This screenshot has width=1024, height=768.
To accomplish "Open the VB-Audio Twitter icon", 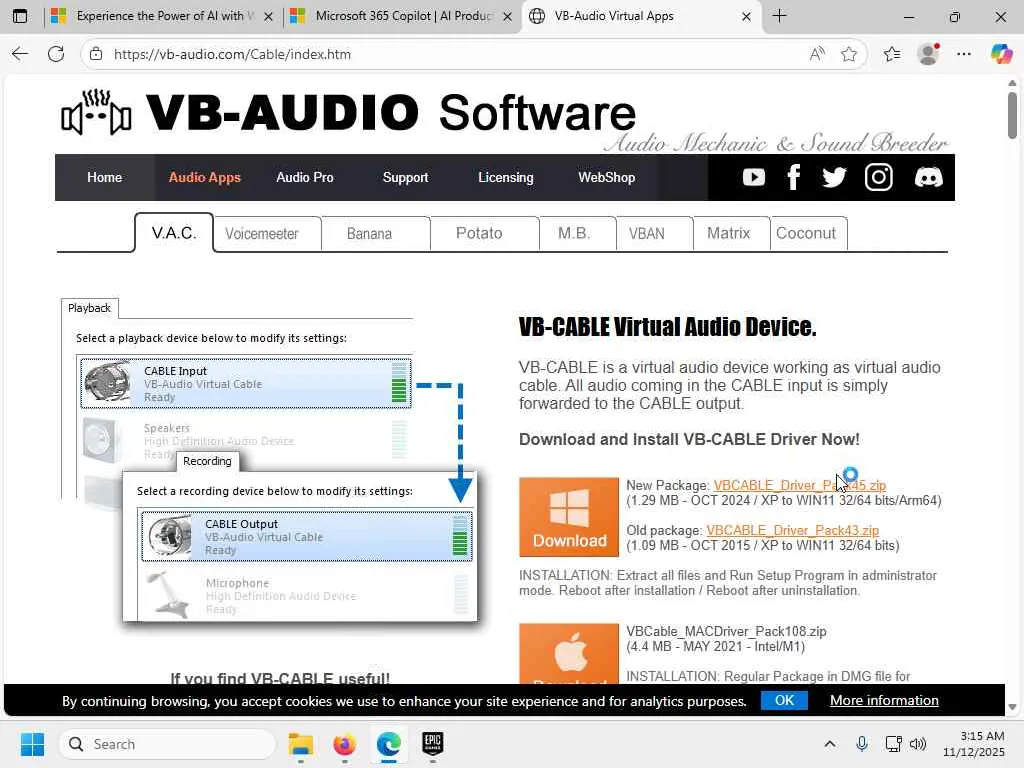I will [834, 177].
